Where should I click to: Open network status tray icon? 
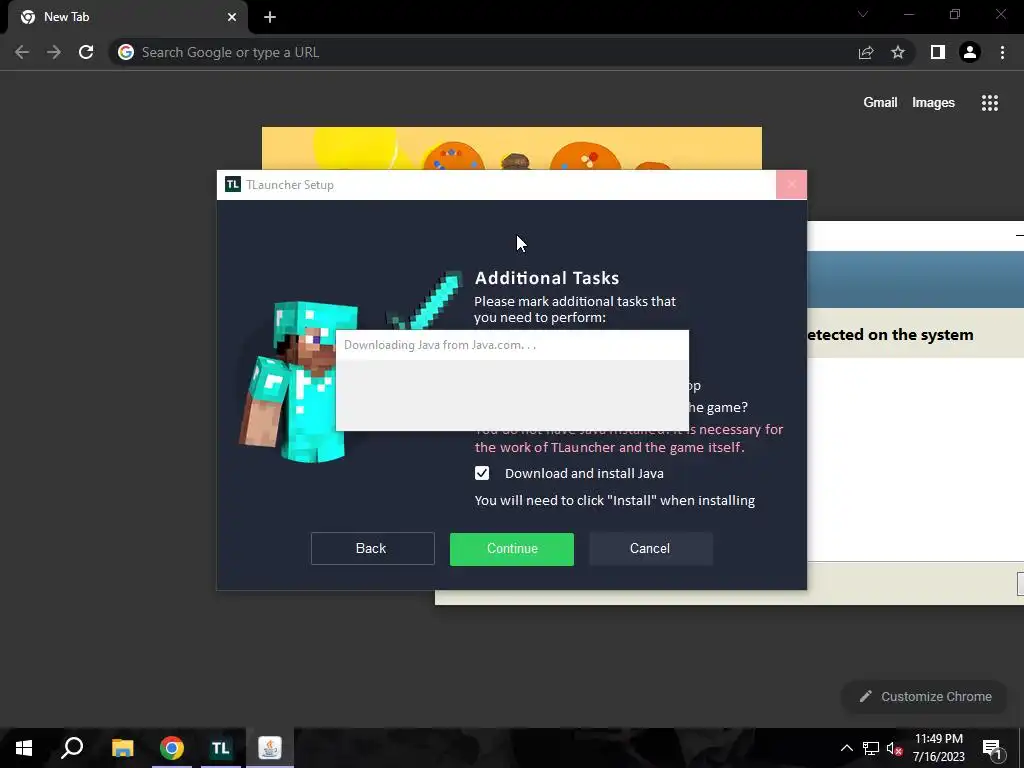point(871,748)
